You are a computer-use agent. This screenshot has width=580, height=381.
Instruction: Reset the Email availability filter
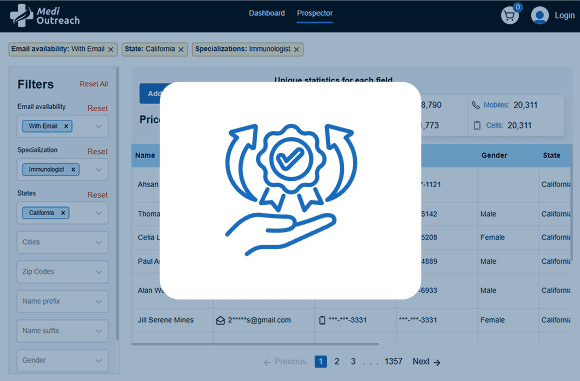point(98,108)
